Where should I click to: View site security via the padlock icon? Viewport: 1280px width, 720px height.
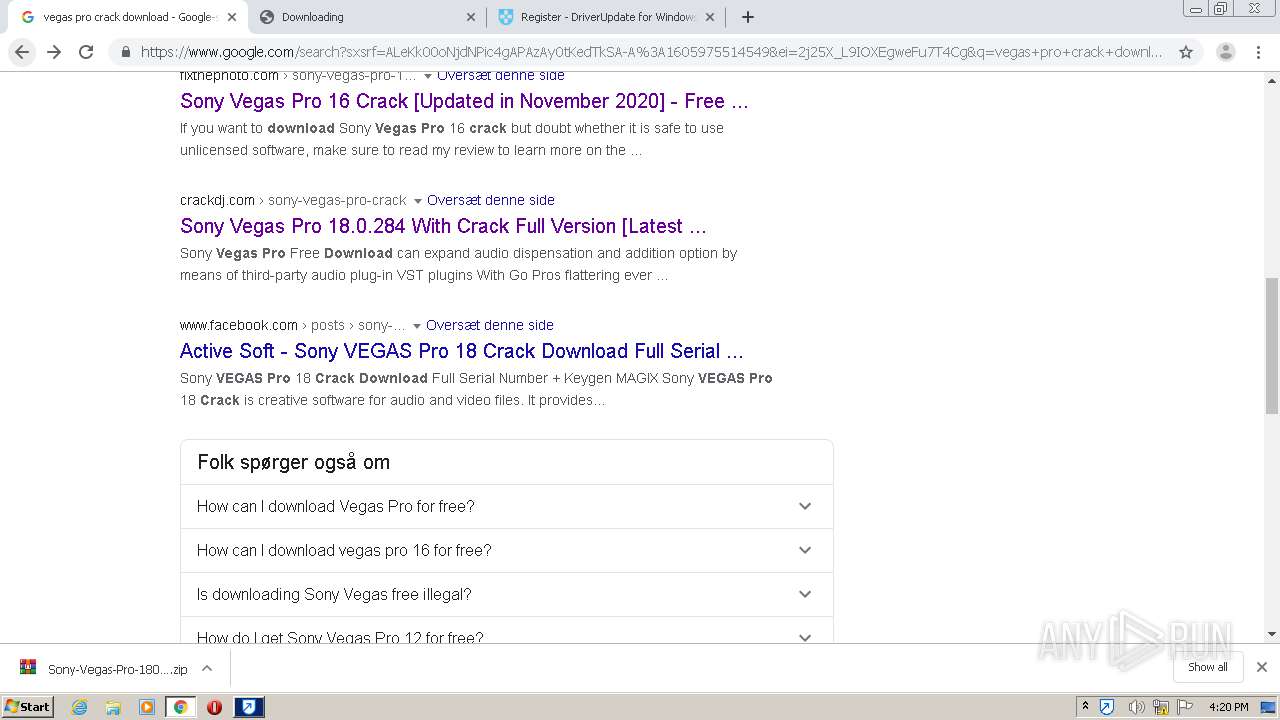pos(125,52)
